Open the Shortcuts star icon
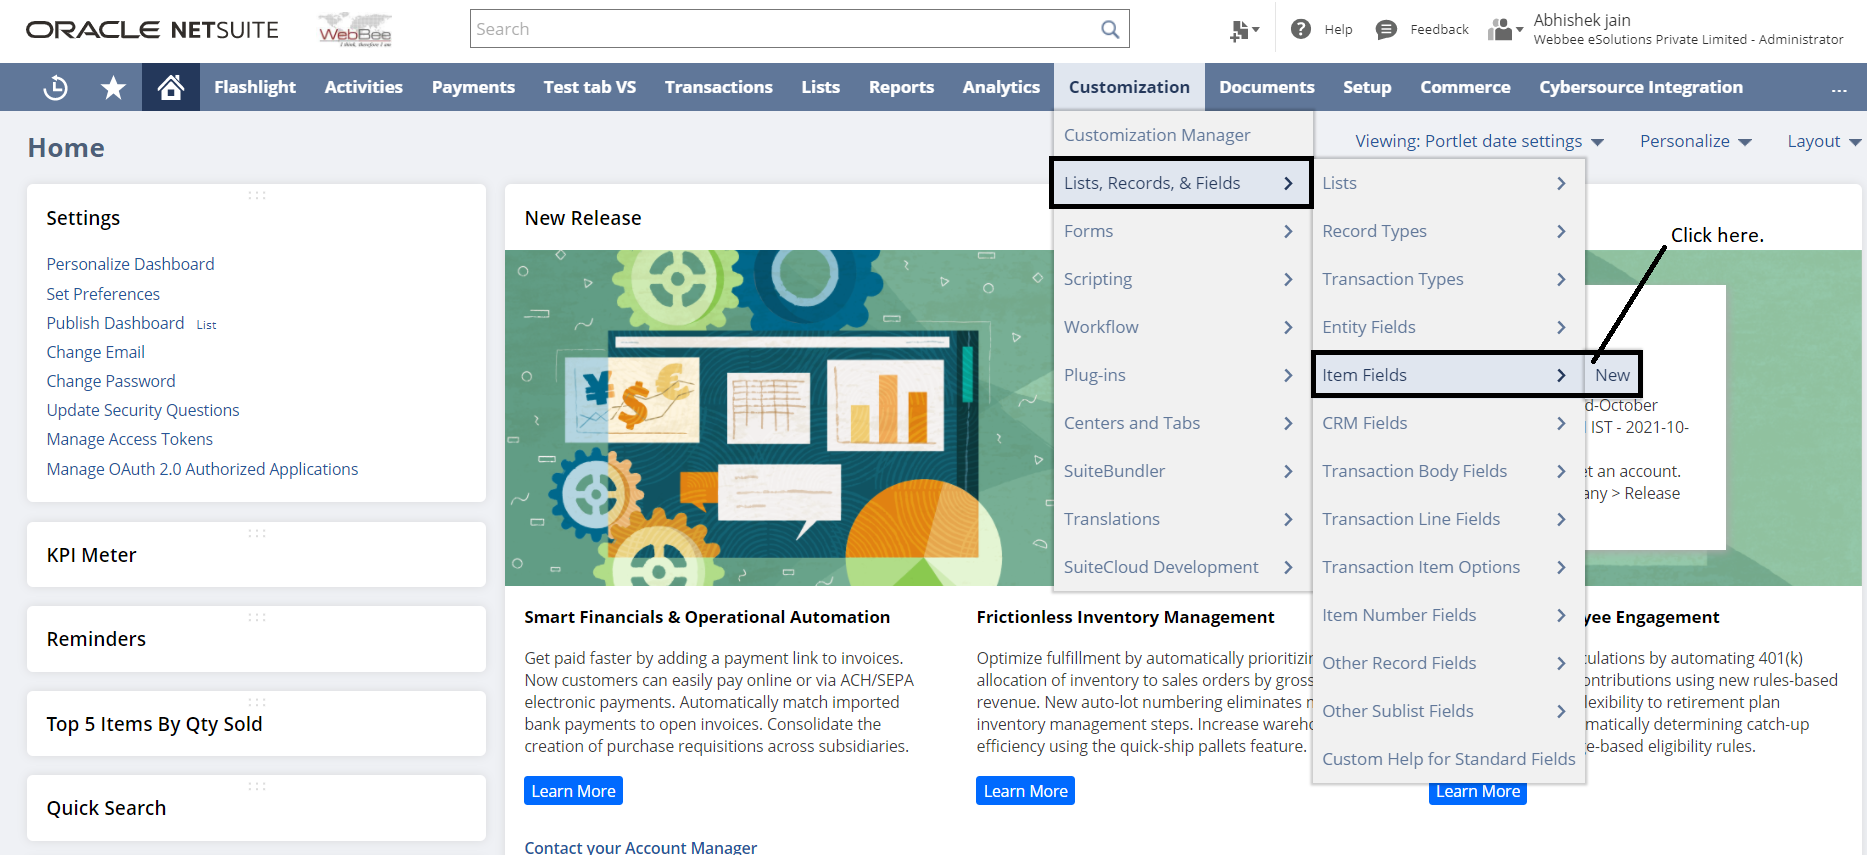1867x855 pixels. (x=113, y=88)
